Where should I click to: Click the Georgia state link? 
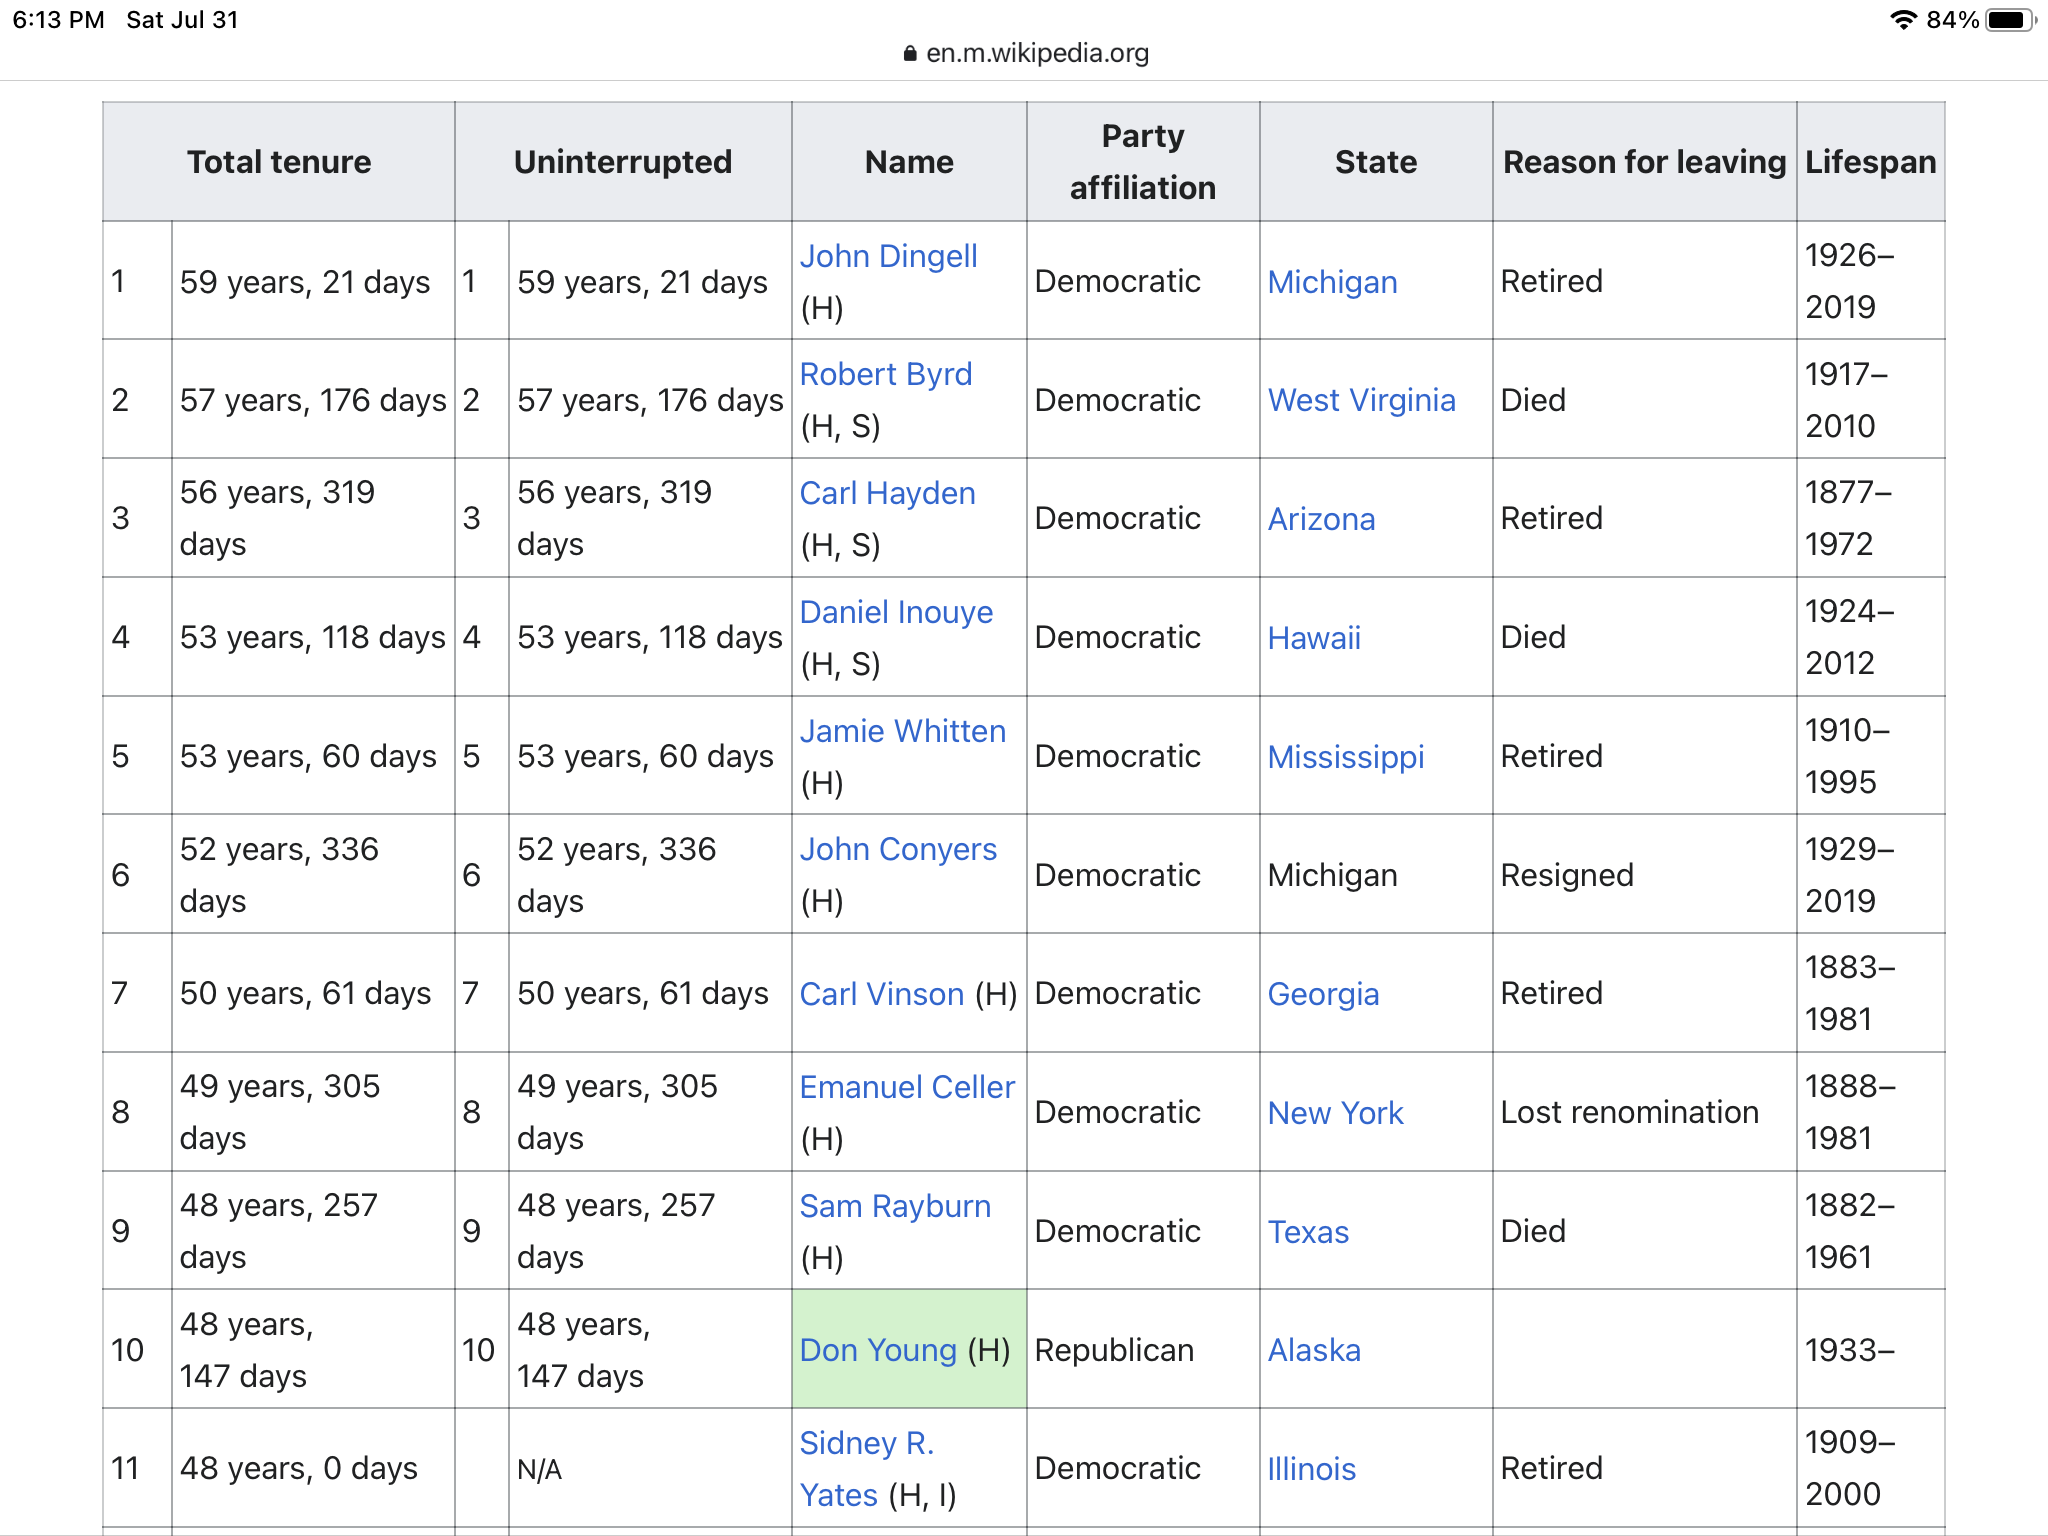coord(1323,994)
